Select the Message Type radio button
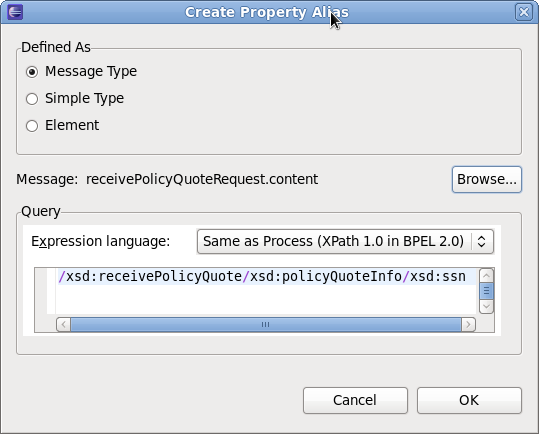Viewport: 539px width, 434px height. tap(32, 72)
